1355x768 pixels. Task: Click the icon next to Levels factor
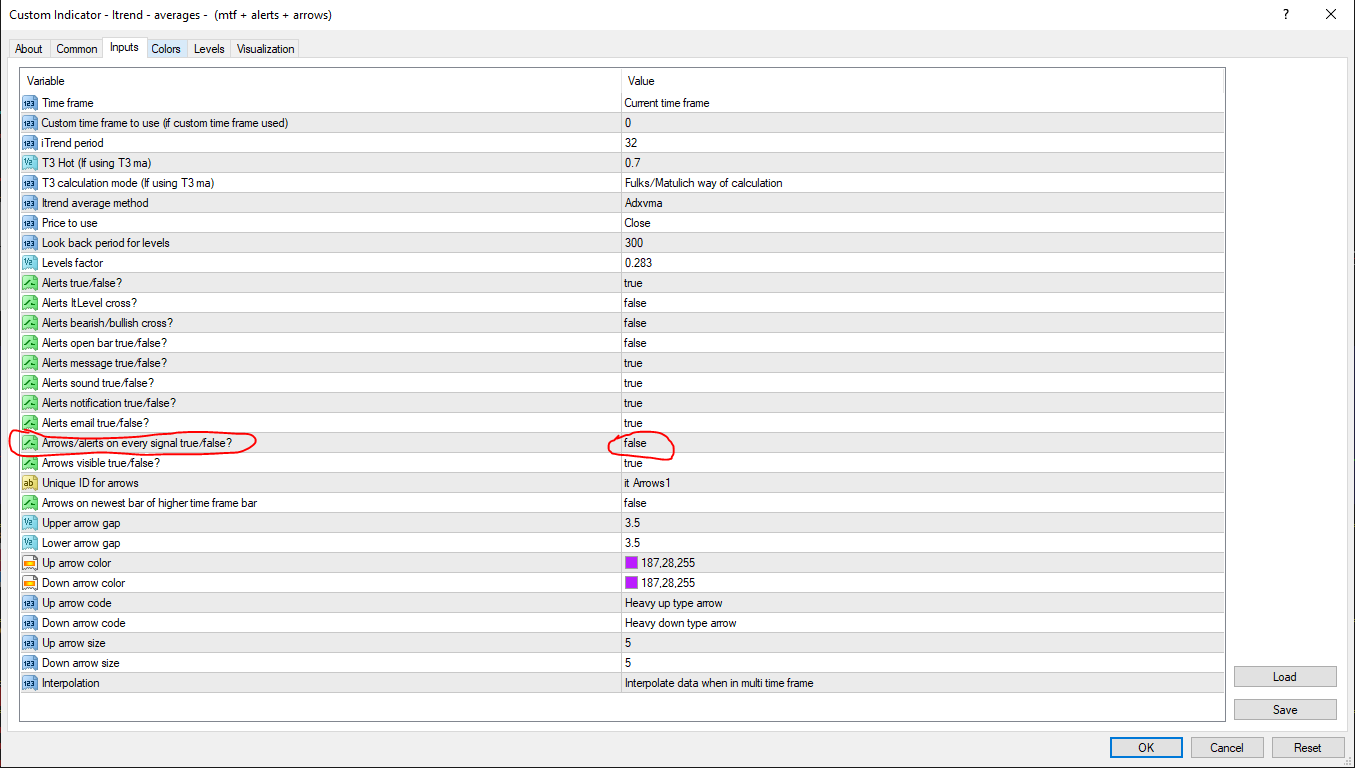click(x=29, y=263)
